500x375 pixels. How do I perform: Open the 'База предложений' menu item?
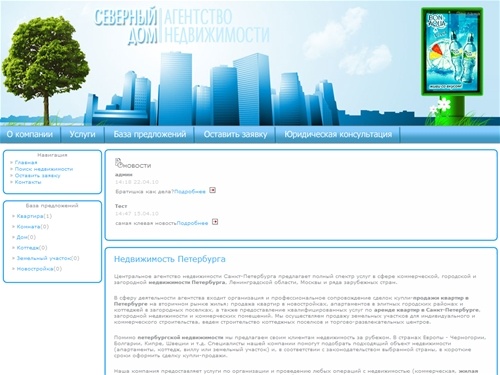(150, 134)
